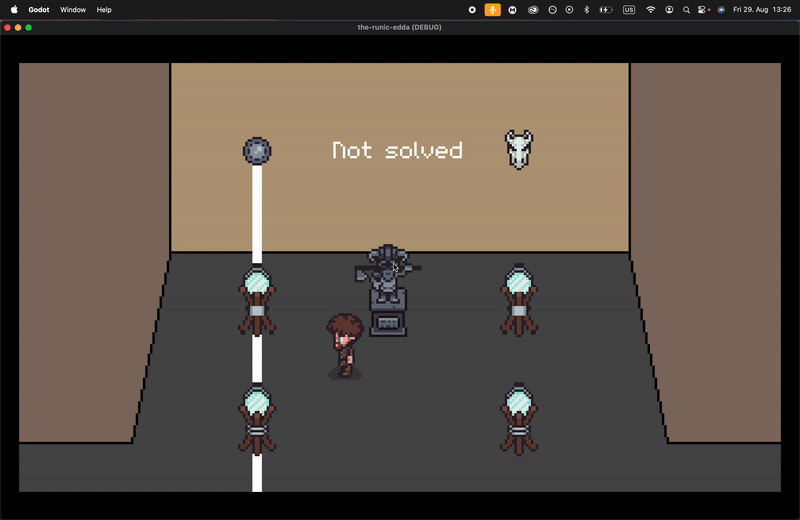This screenshot has height=520, width=800.
Task: Click the brown-haired player character
Action: [x=344, y=345]
